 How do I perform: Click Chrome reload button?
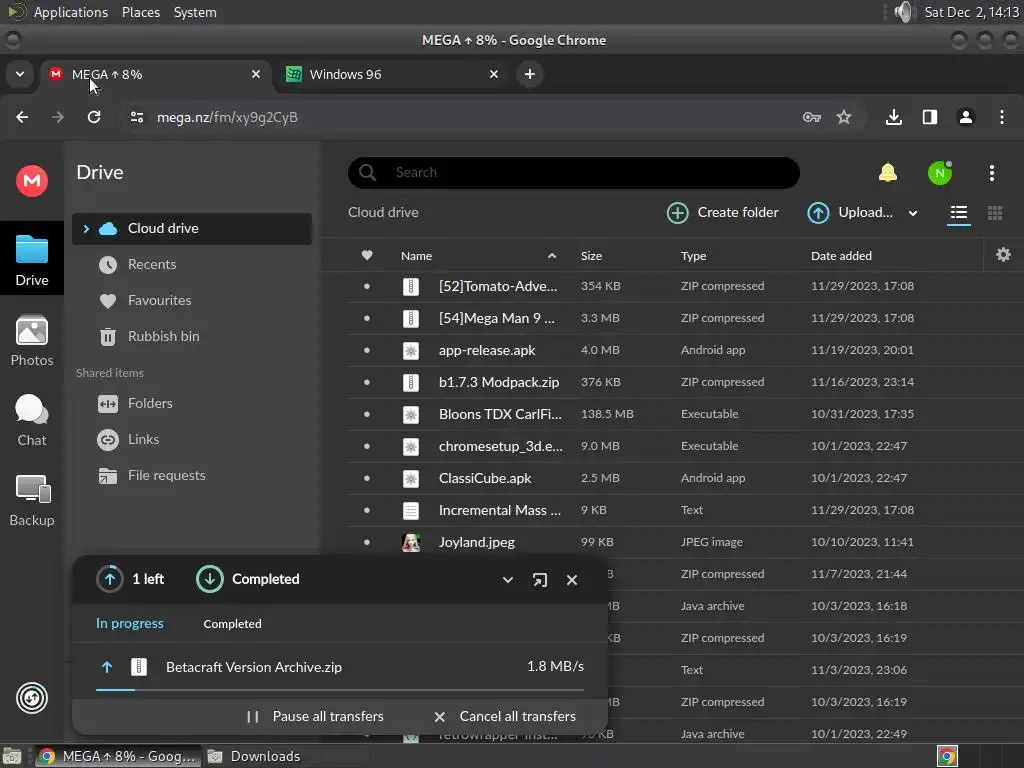[x=94, y=117]
